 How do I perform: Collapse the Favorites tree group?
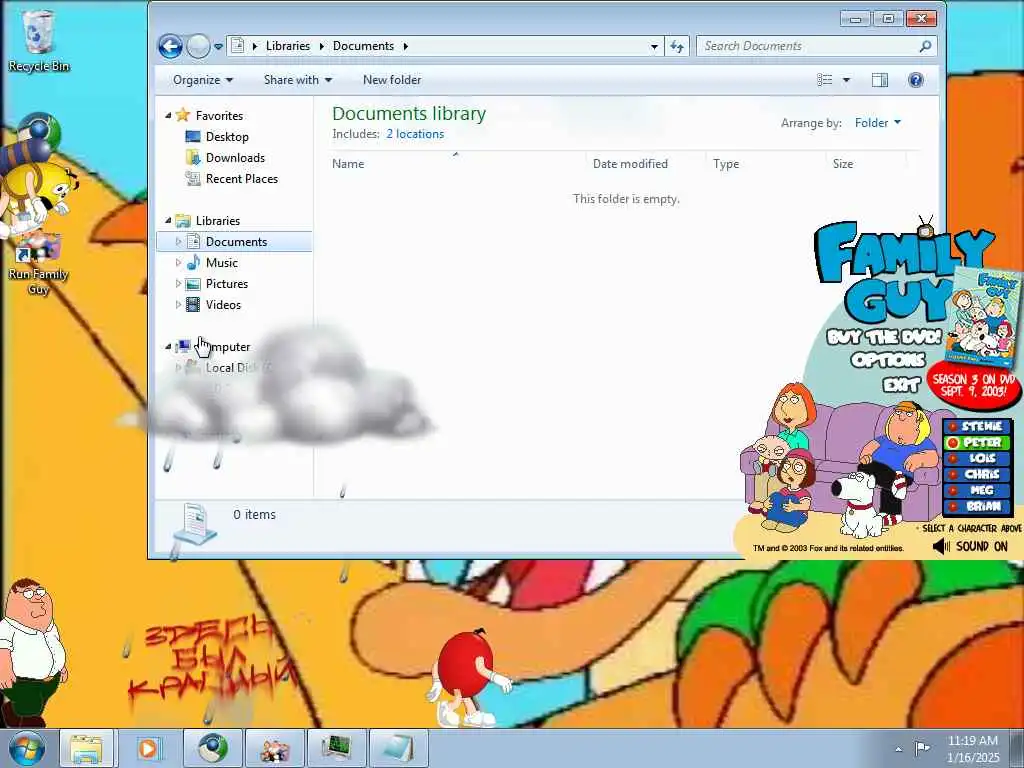click(168, 116)
